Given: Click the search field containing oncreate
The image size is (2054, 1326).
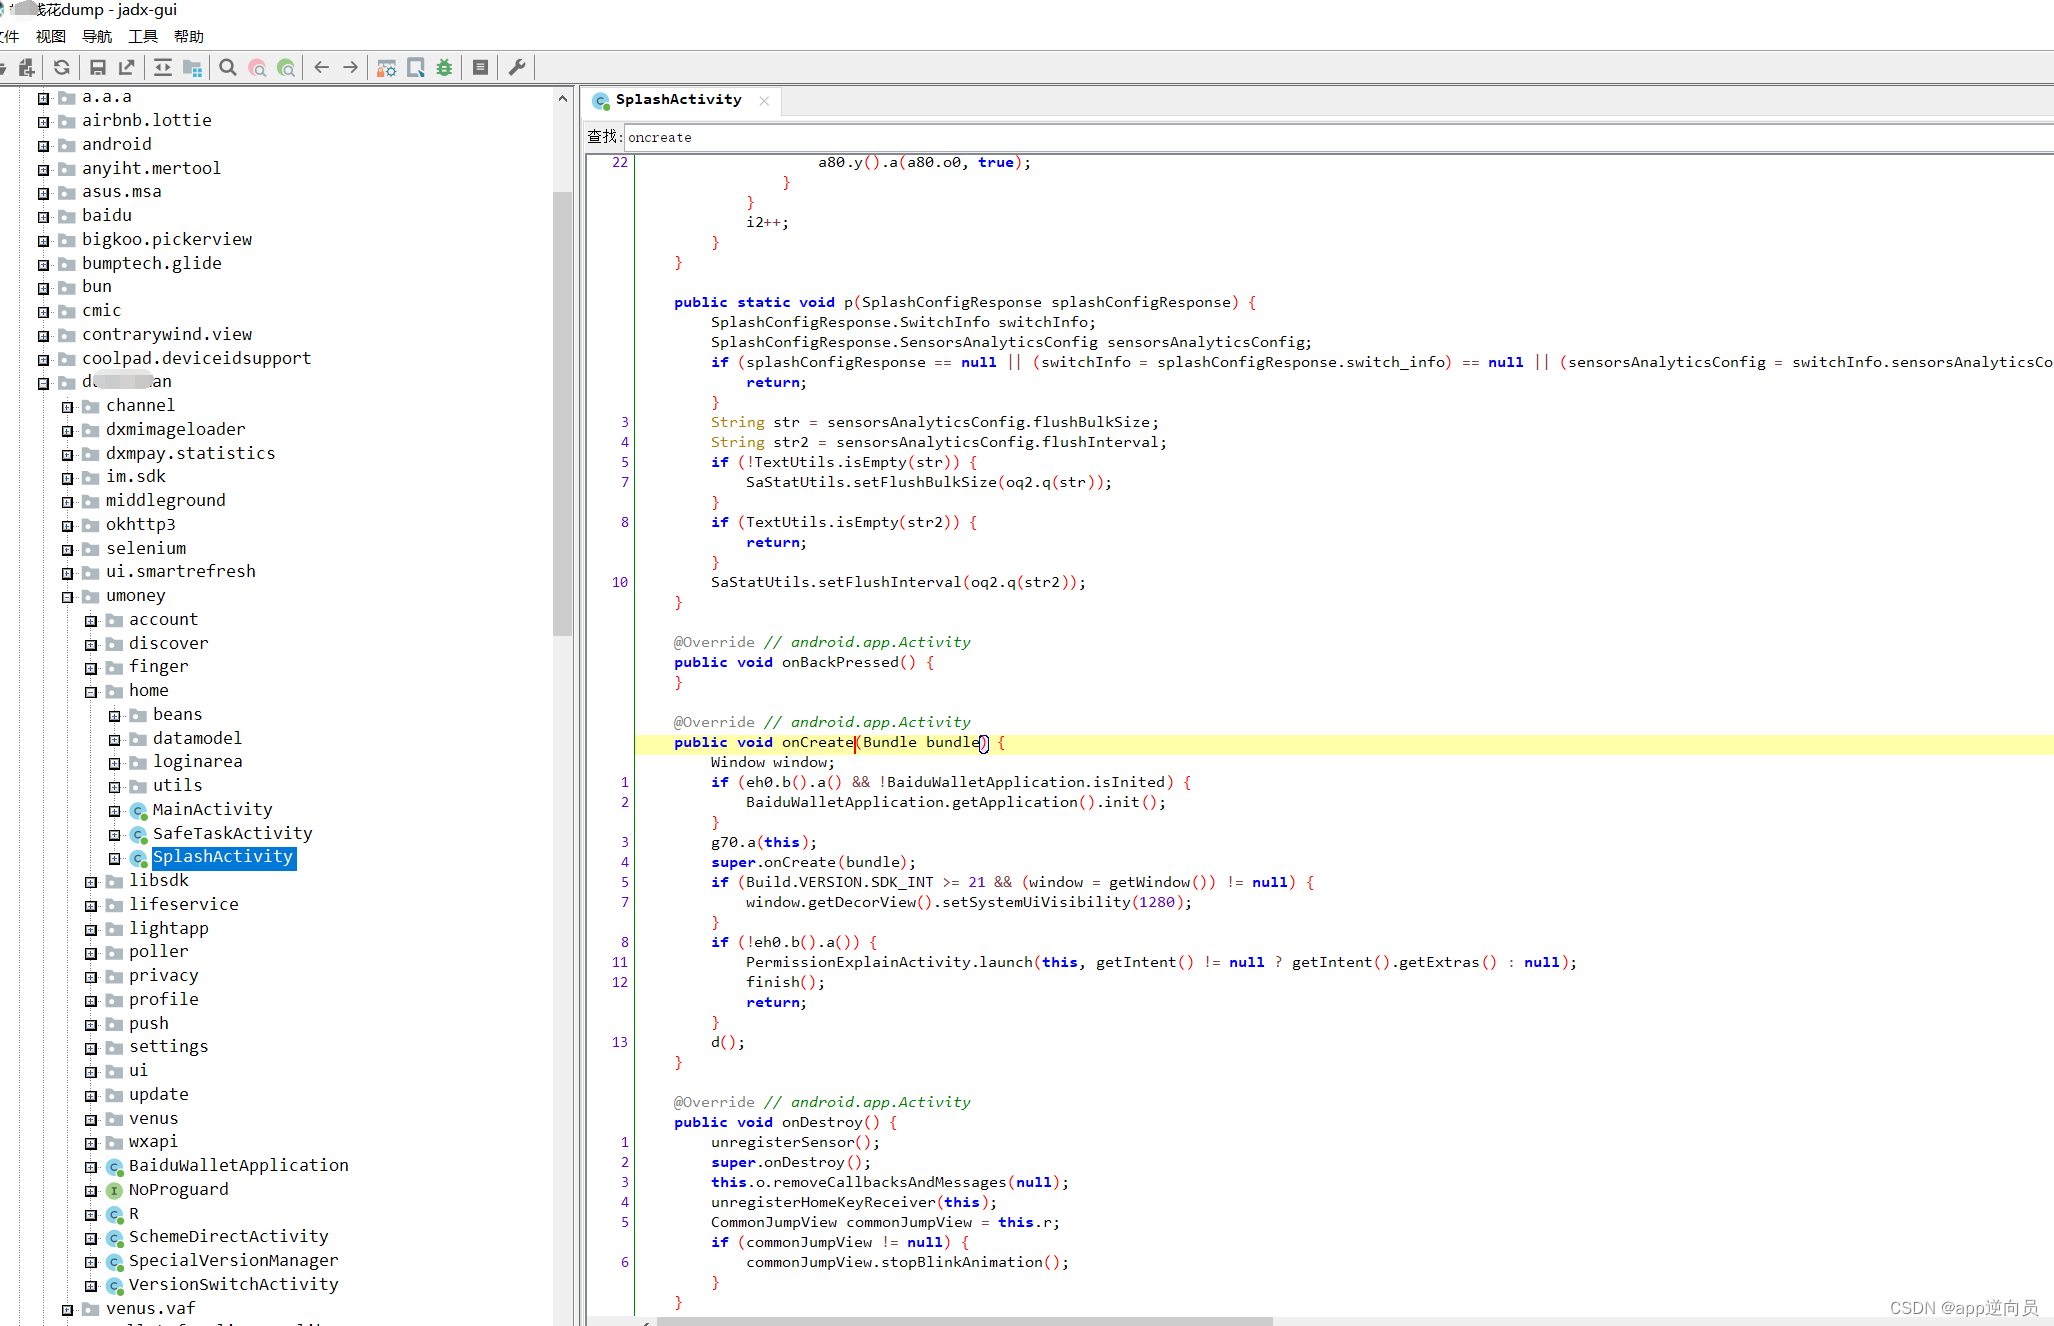Looking at the screenshot, I should [x=1338, y=137].
